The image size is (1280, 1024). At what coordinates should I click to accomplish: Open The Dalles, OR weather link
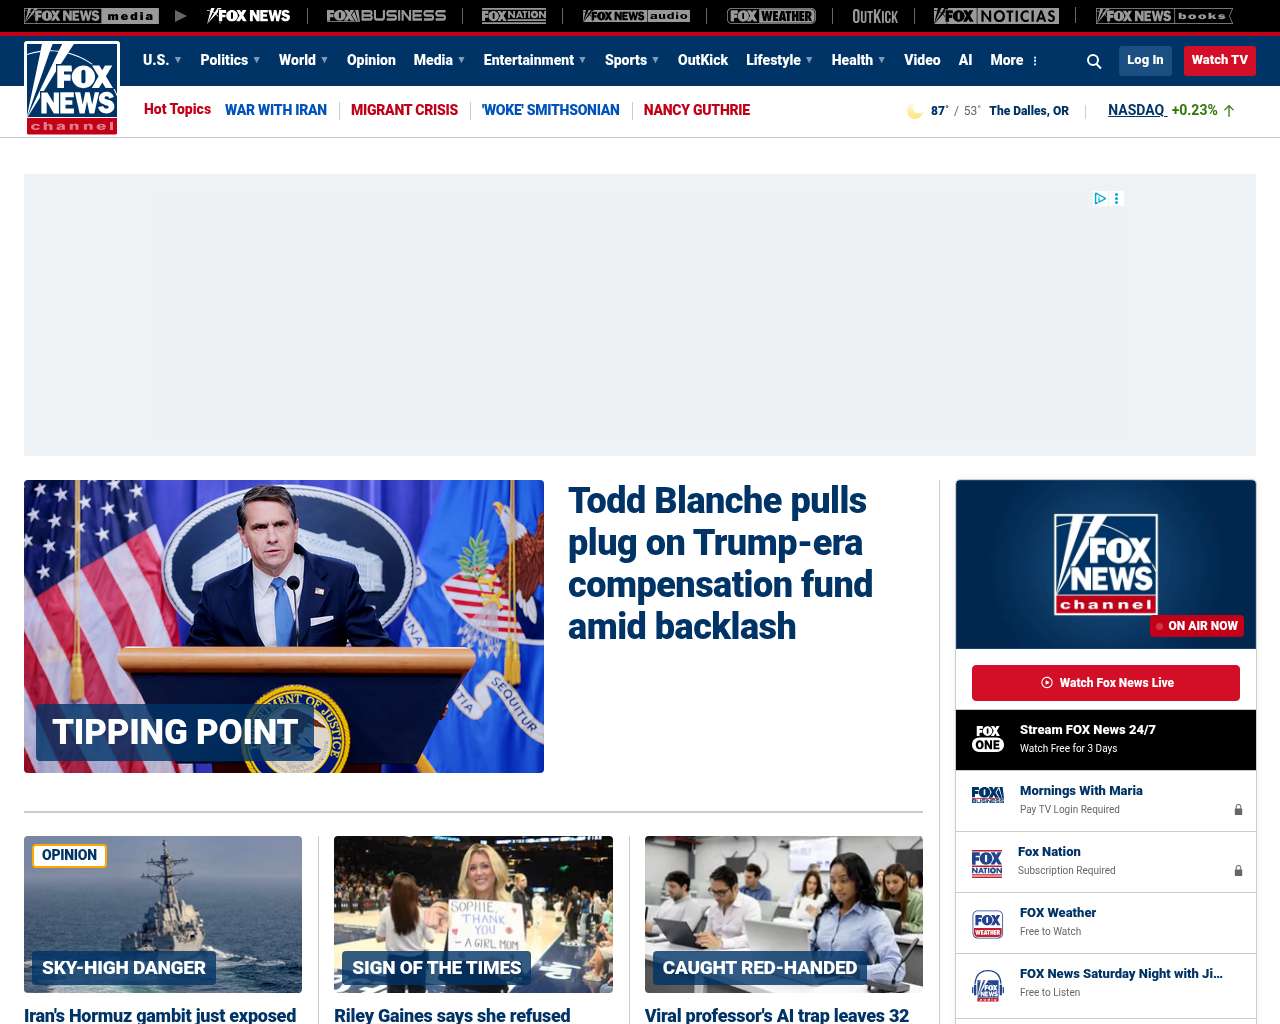[x=1029, y=111]
